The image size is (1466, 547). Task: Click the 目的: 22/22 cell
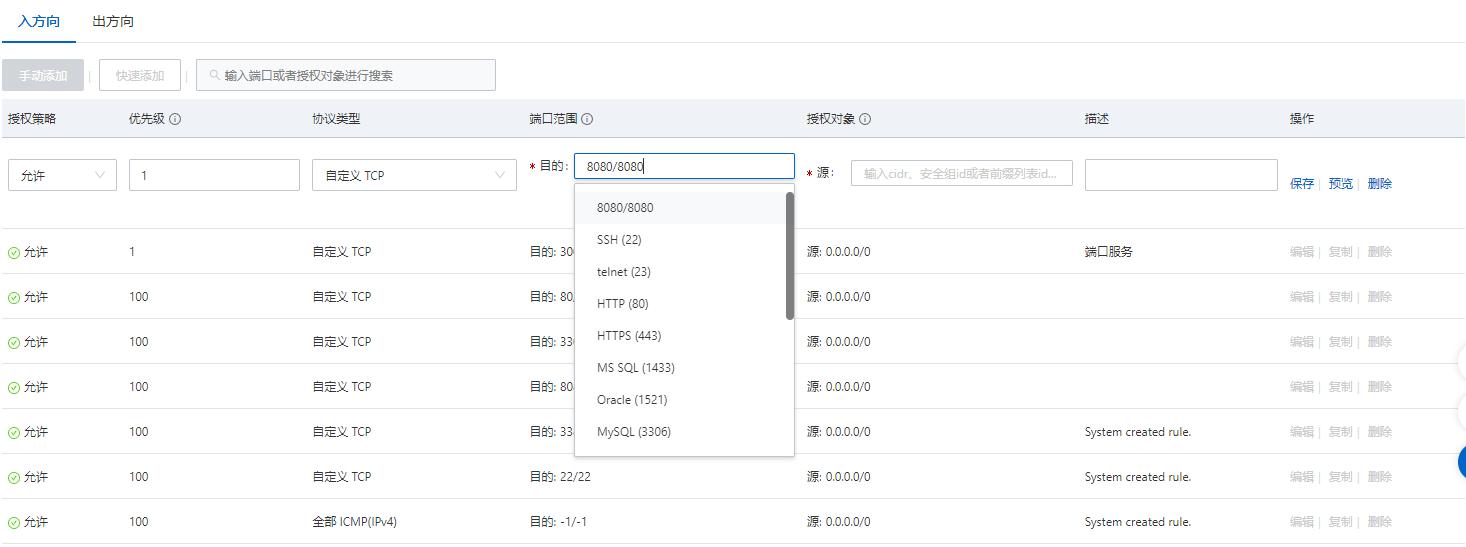560,477
